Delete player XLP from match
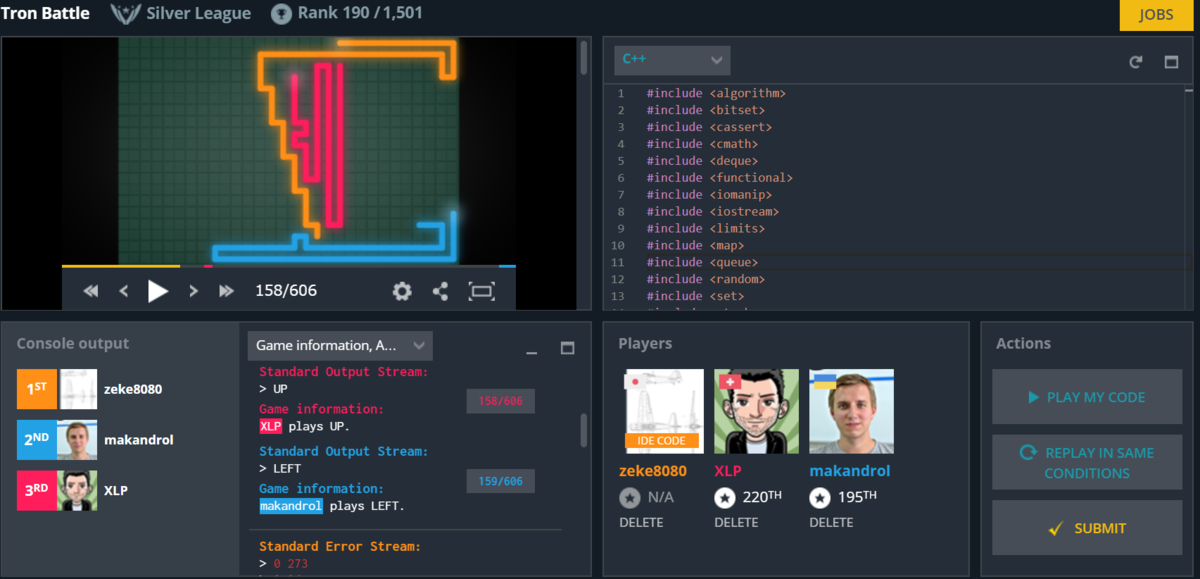 point(736,522)
